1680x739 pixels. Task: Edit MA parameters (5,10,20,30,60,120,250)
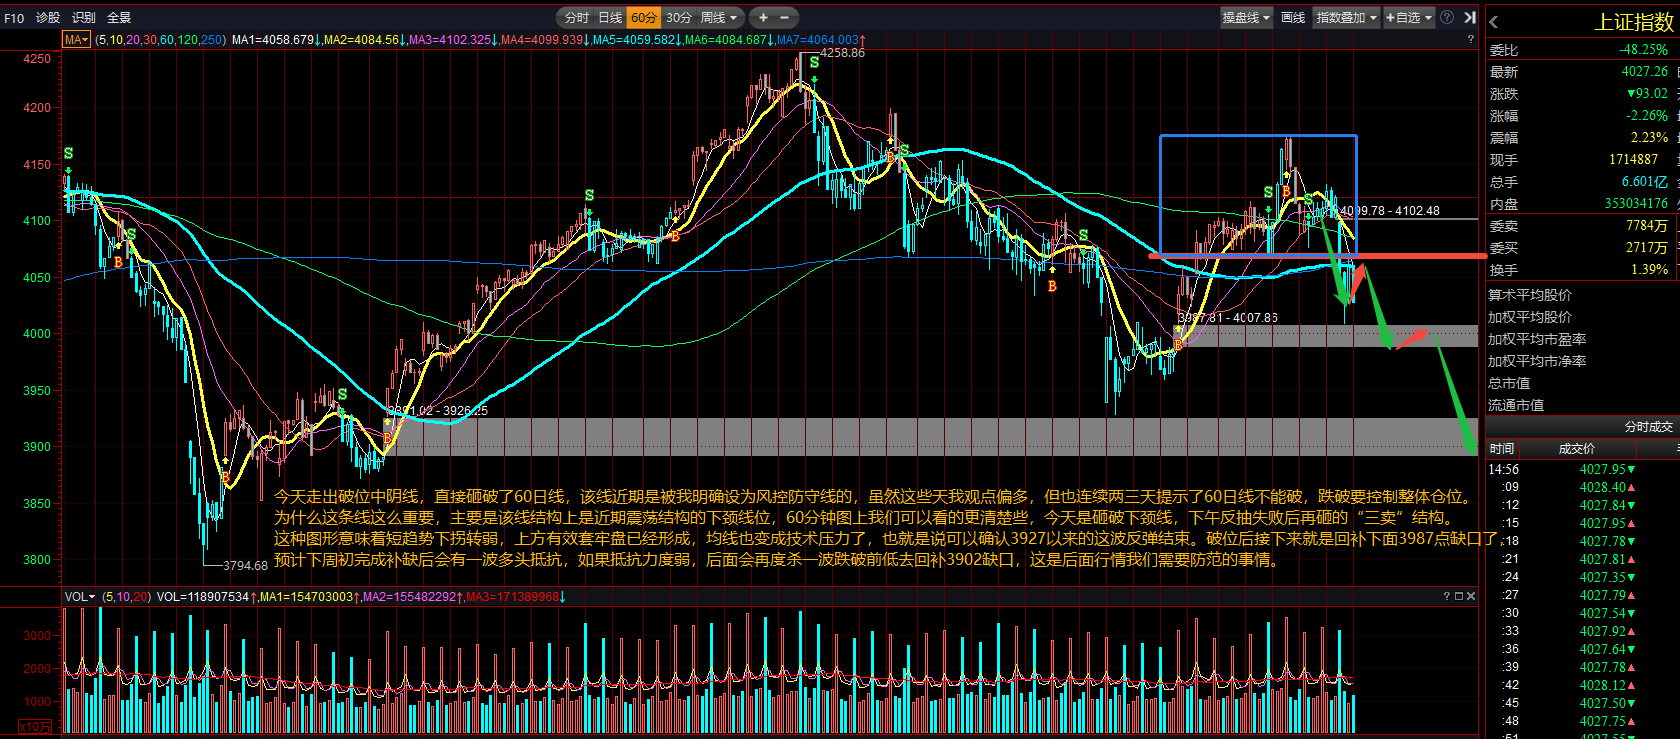(161, 40)
